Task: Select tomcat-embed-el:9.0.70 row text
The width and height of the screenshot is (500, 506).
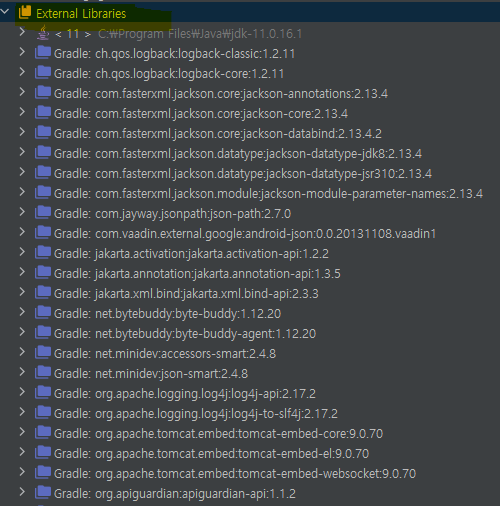Action: [211, 454]
